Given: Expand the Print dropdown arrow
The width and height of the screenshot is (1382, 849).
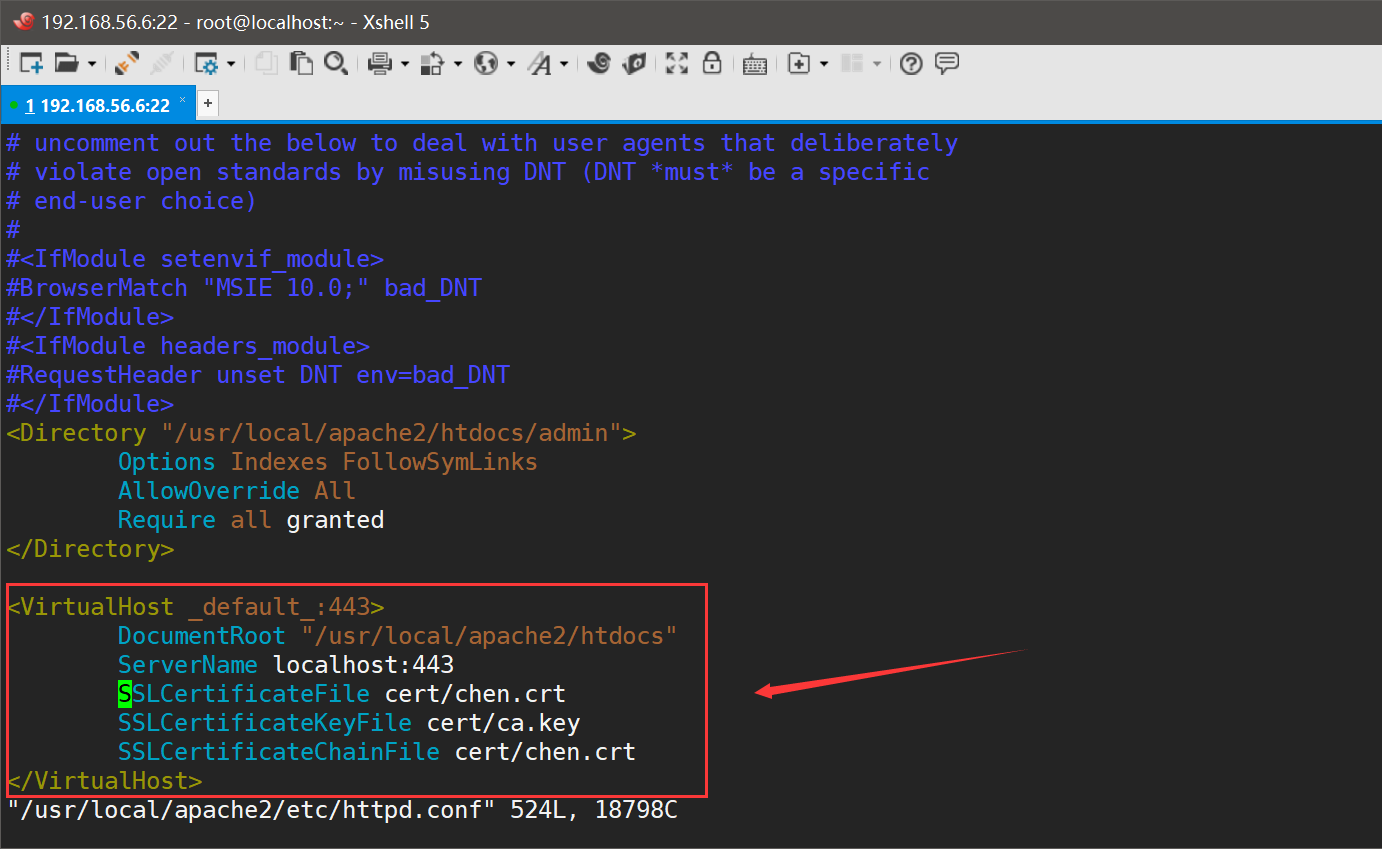Looking at the screenshot, I should click(x=405, y=64).
